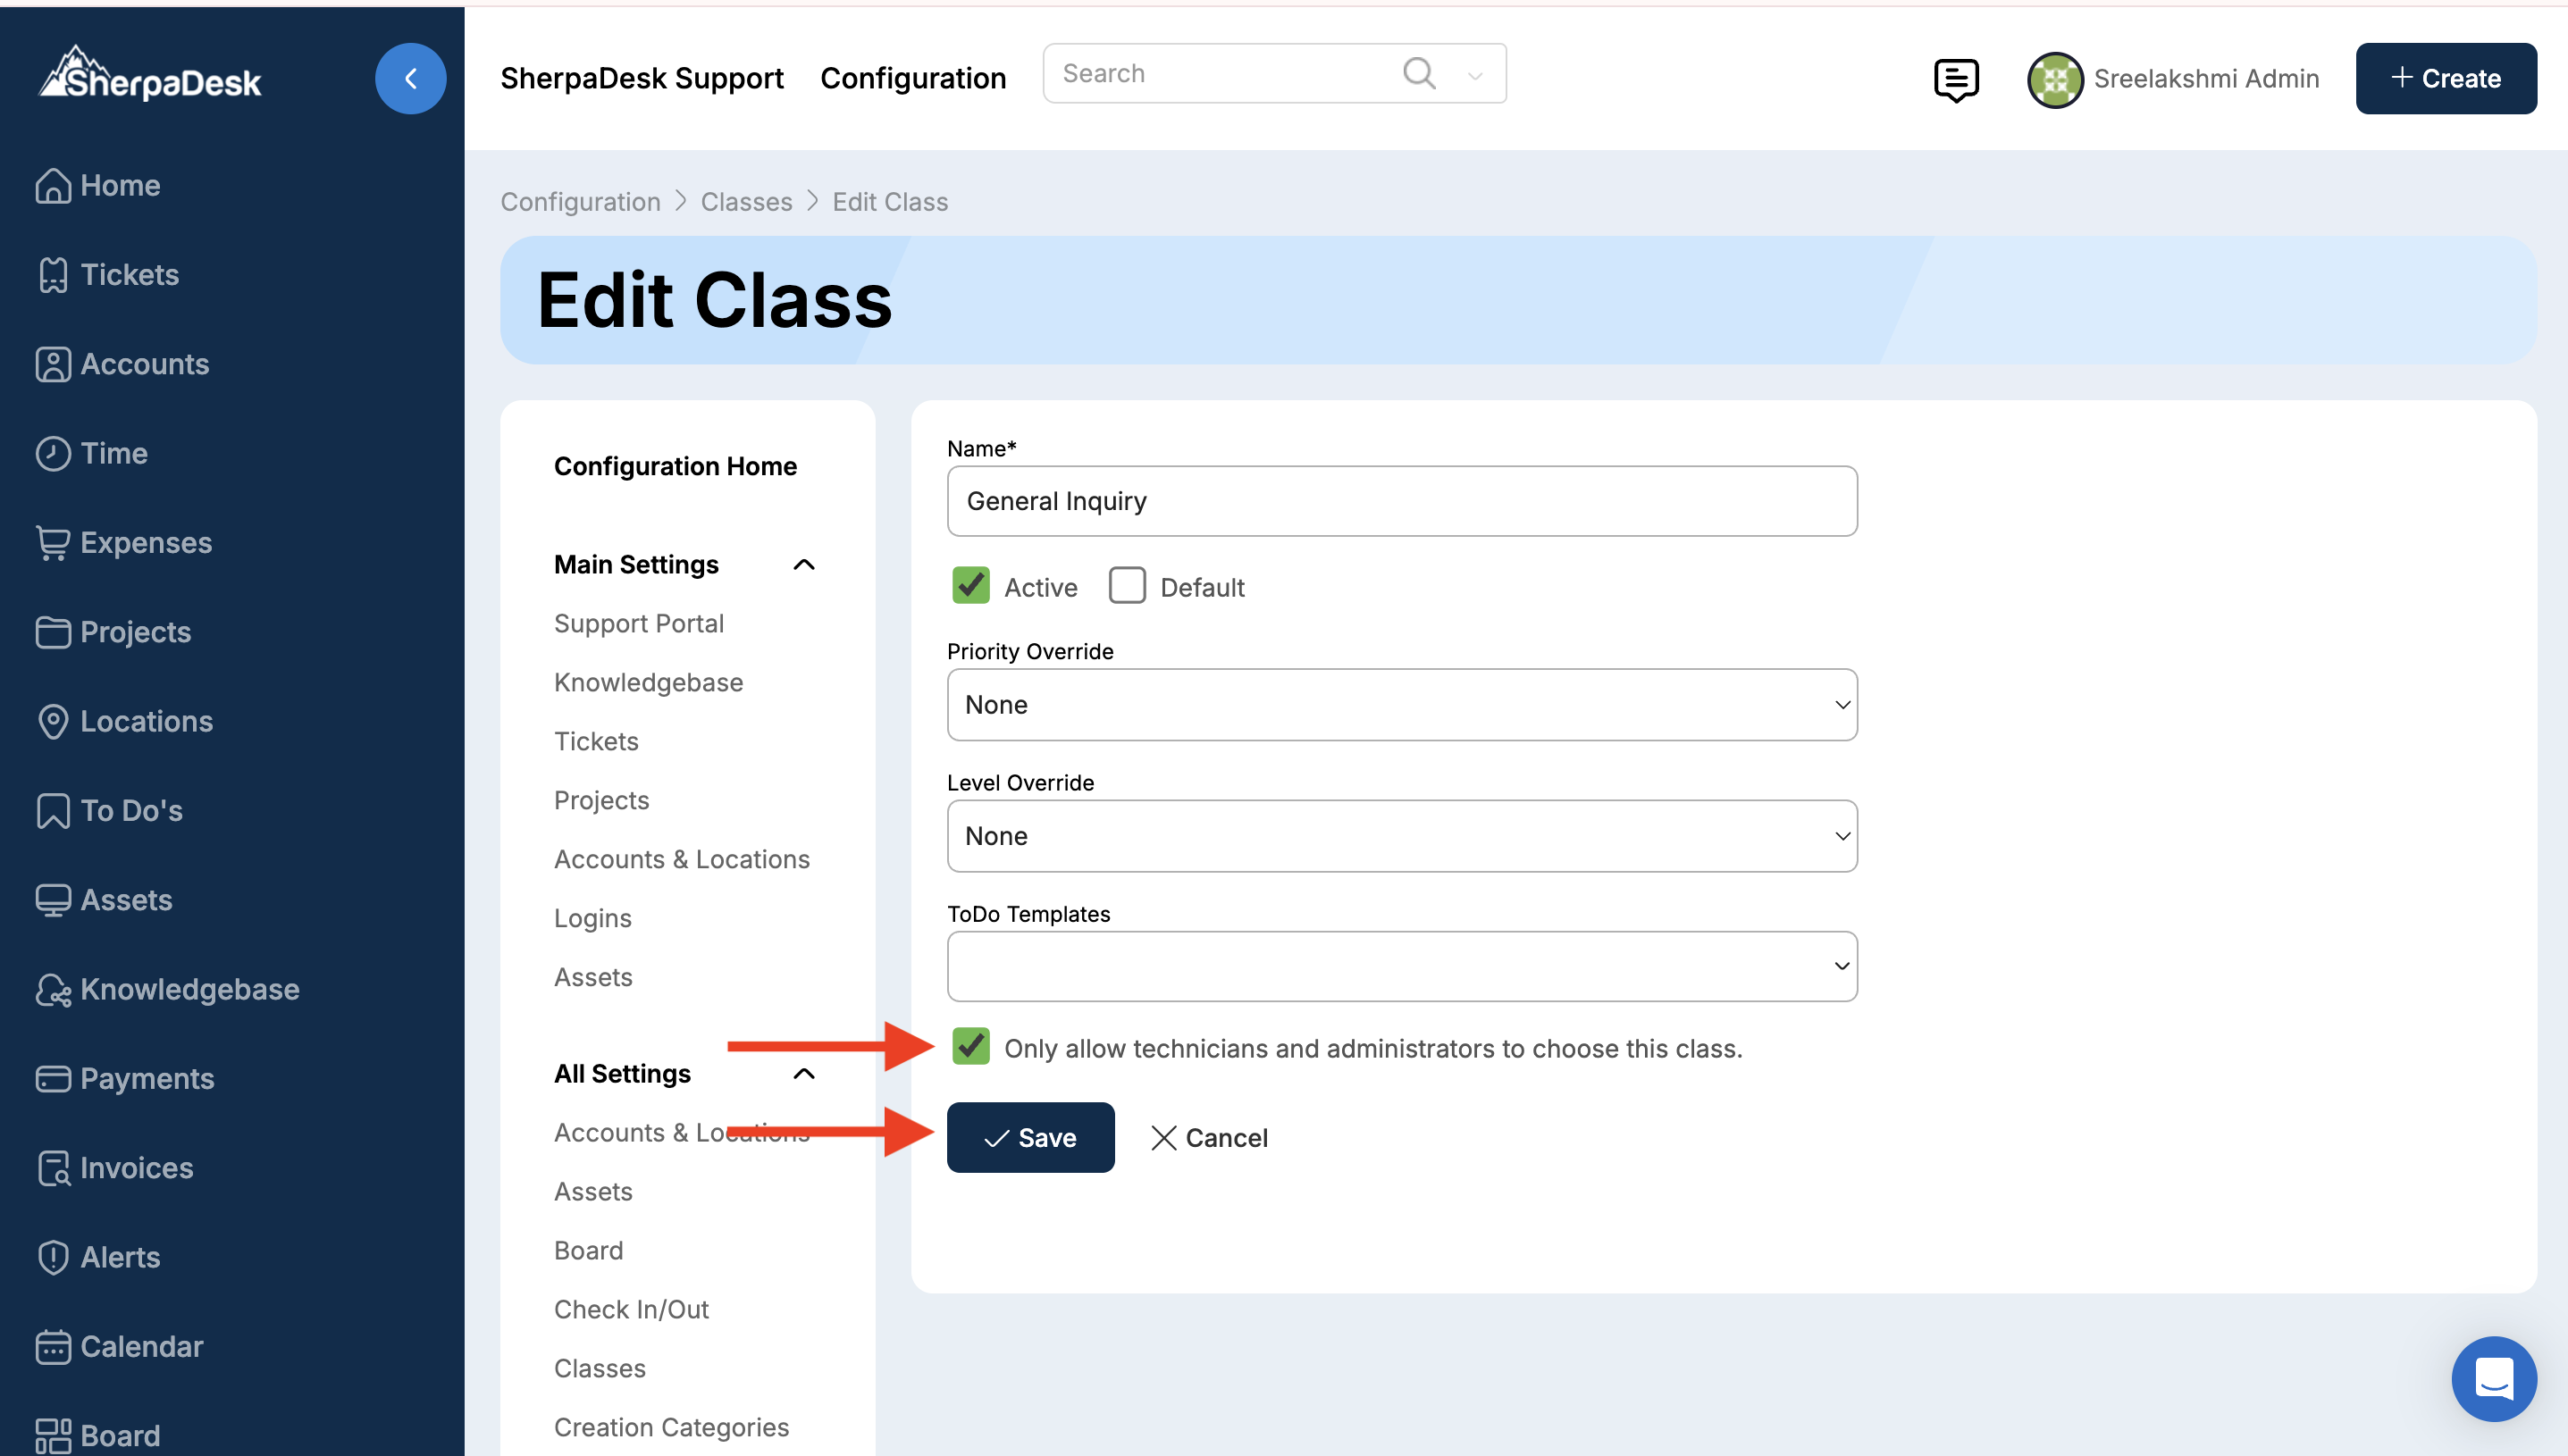The width and height of the screenshot is (2568, 1456).
Task: Click the search magnifier icon
Action: pos(1418,73)
